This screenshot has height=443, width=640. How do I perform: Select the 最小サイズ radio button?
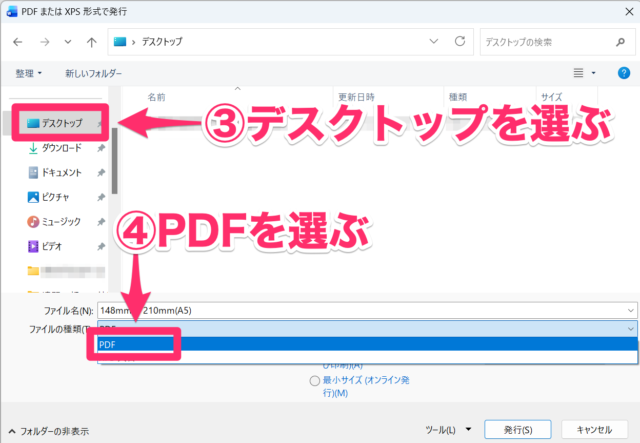[x=315, y=381]
